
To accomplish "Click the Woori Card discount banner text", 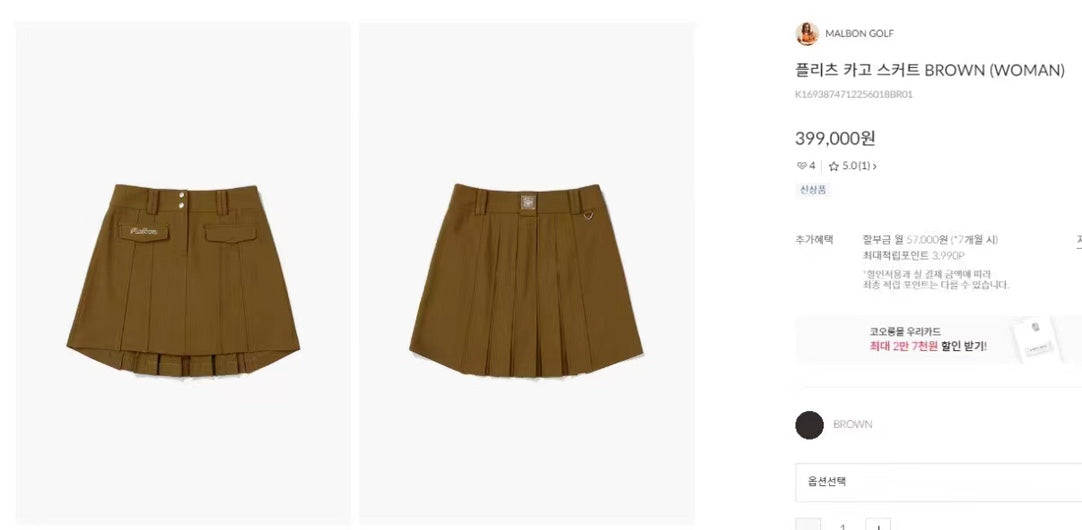I will (x=927, y=339).
